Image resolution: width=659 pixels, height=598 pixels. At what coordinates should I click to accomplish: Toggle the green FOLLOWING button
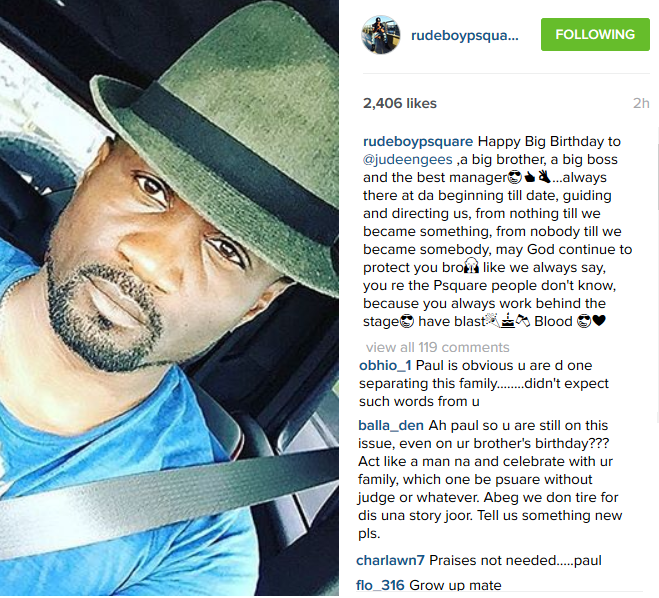click(x=595, y=34)
